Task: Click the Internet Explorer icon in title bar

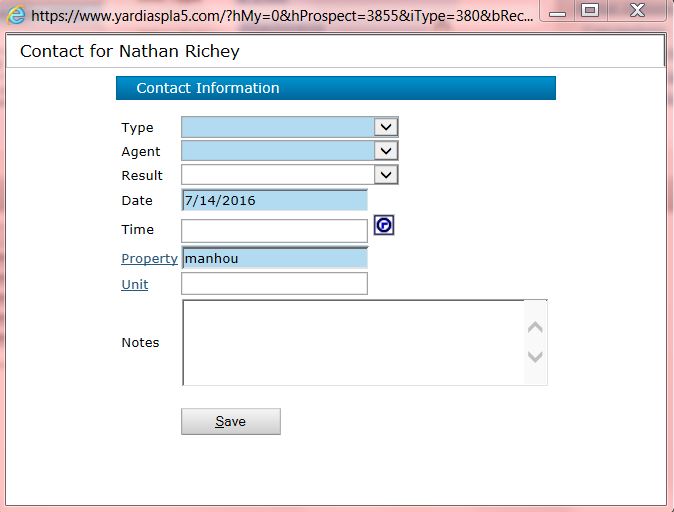Action: tap(17, 15)
